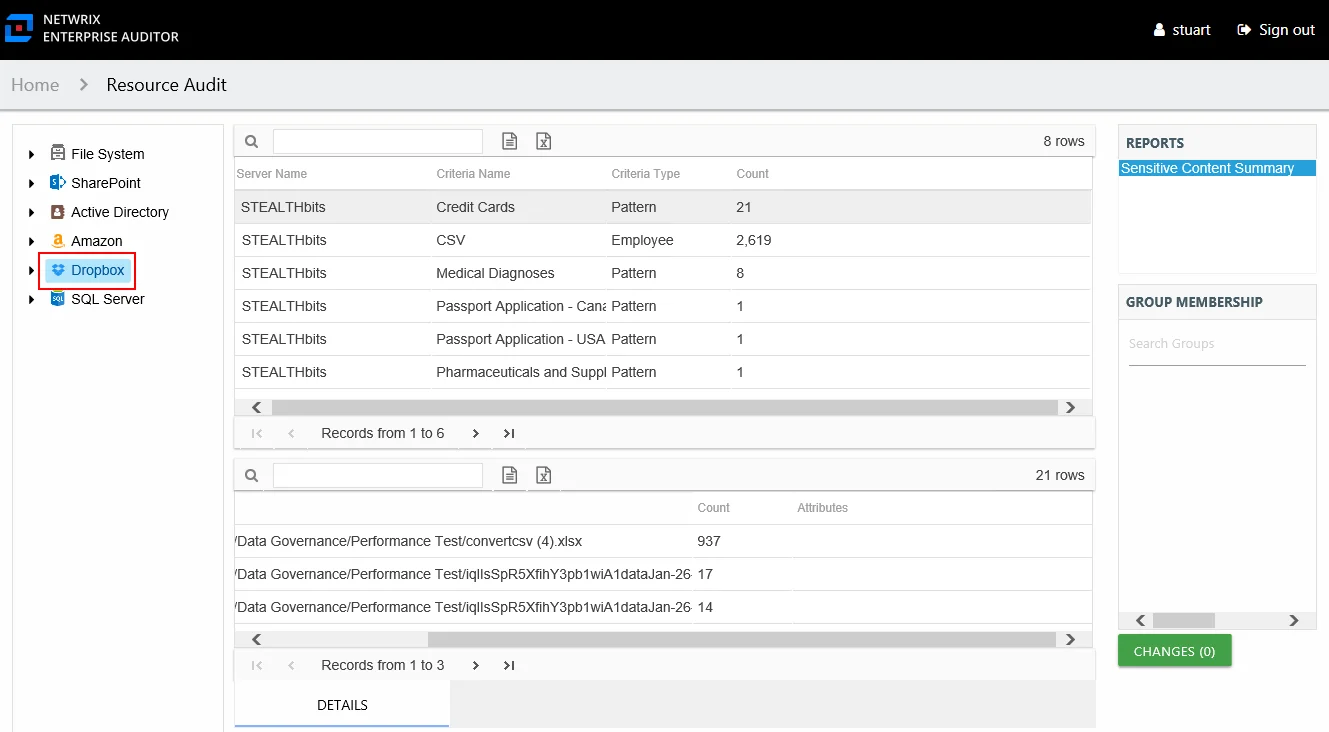Go to next page of upper table
Image resolution: width=1329 pixels, height=732 pixels.
pyautogui.click(x=476, y=433)
